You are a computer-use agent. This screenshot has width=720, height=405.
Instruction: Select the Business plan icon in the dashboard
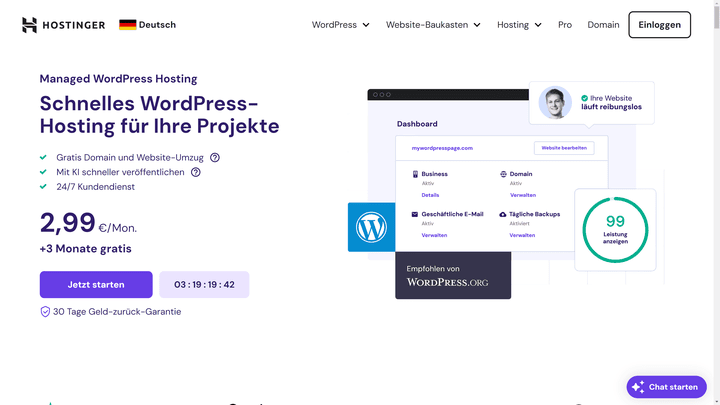[415, 174]
